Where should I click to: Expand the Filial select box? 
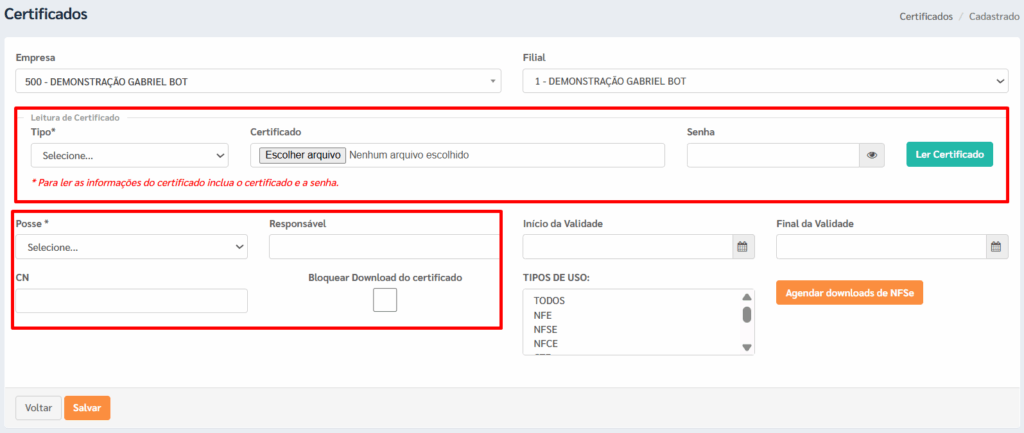[x=765, y=82]
